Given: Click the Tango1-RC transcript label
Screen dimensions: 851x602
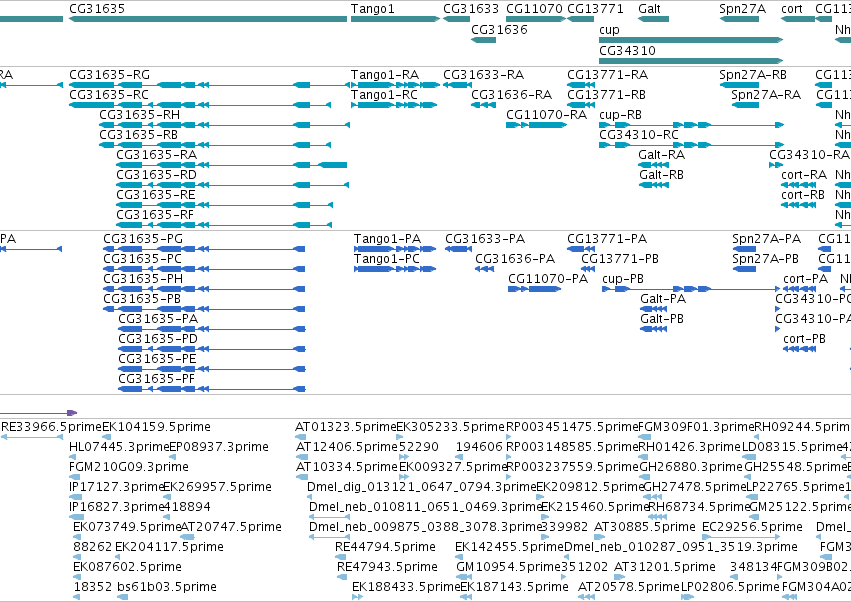Looking at the screenshot, I should [x=384, y=94].
